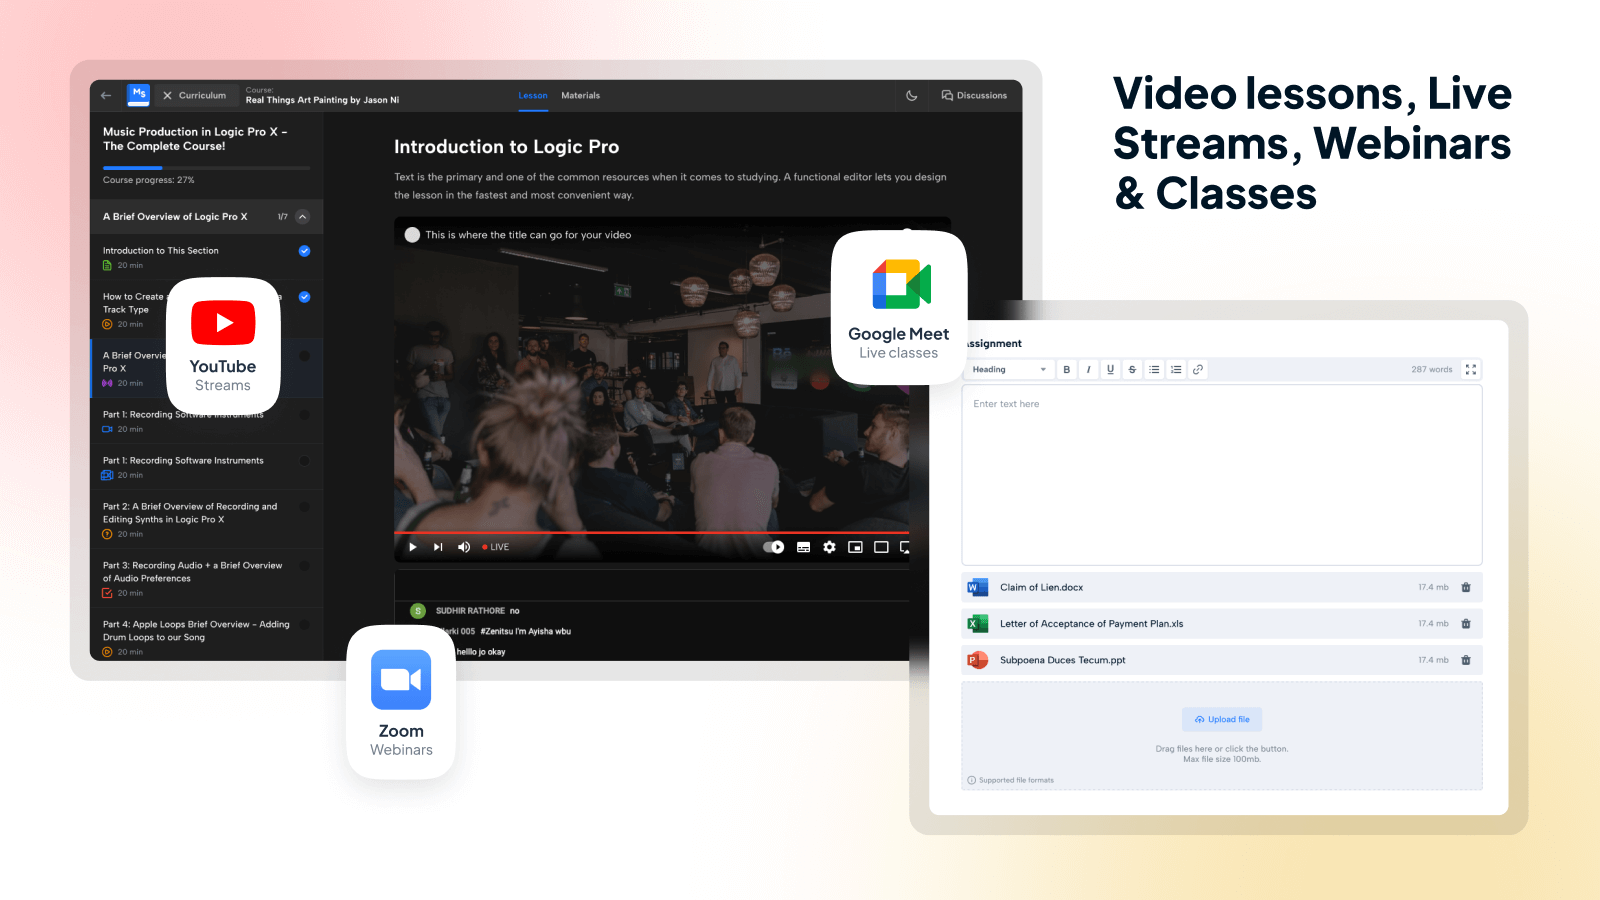This screenshot has width=1600, height=900.
Task: Open the Ms logo home icon
Action: [x=139, y=95]
